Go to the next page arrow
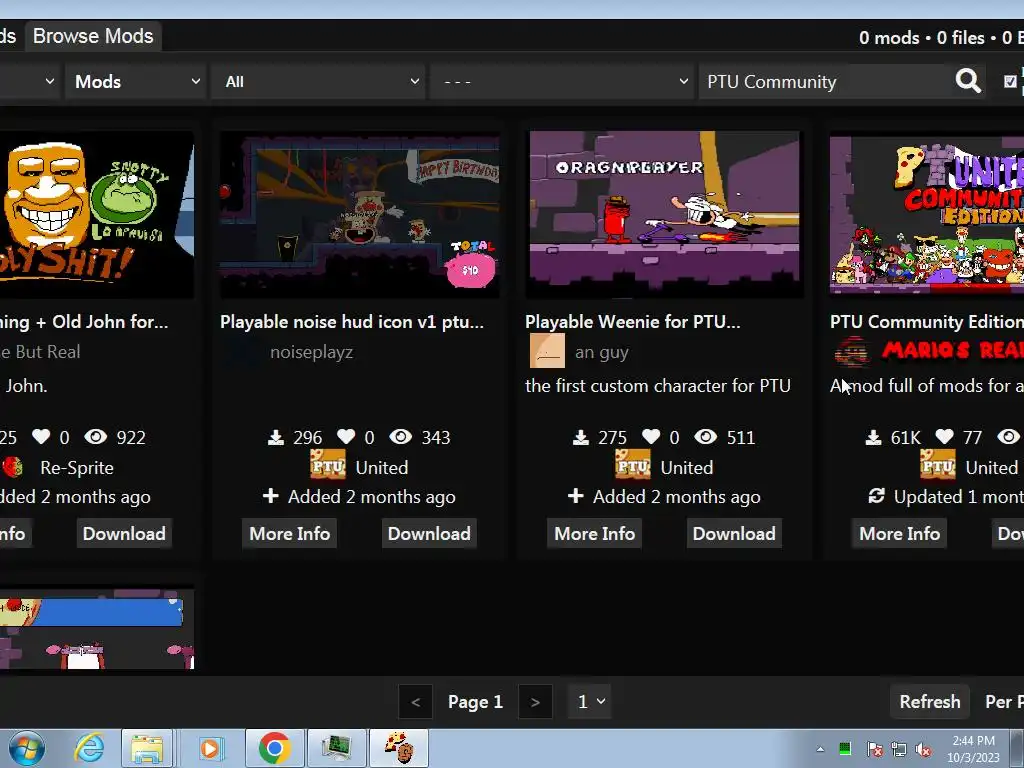1024x768 pixels. (x=535, y=701)
